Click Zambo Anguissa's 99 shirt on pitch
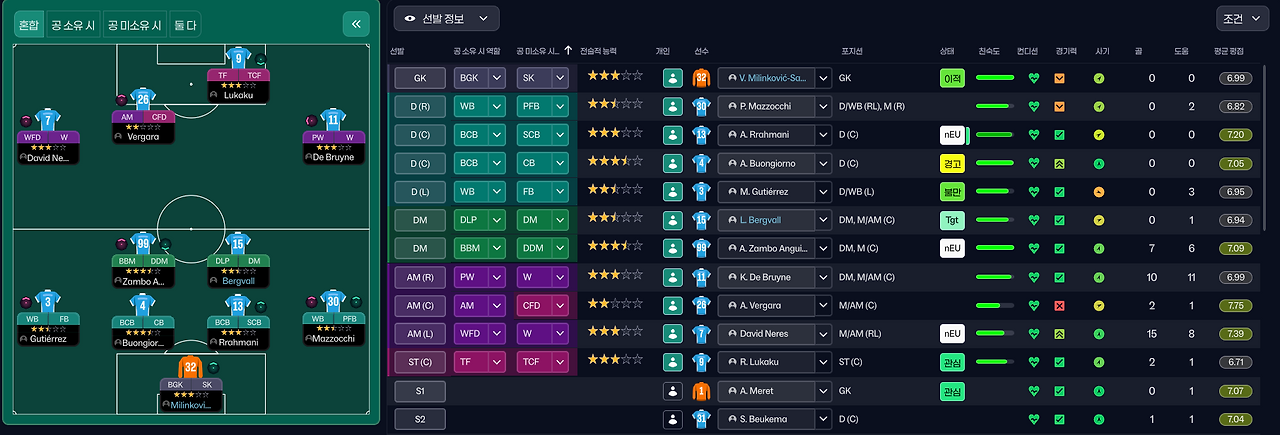The width and height of the screenshot is (1280, 435). (x=143, y=243)
